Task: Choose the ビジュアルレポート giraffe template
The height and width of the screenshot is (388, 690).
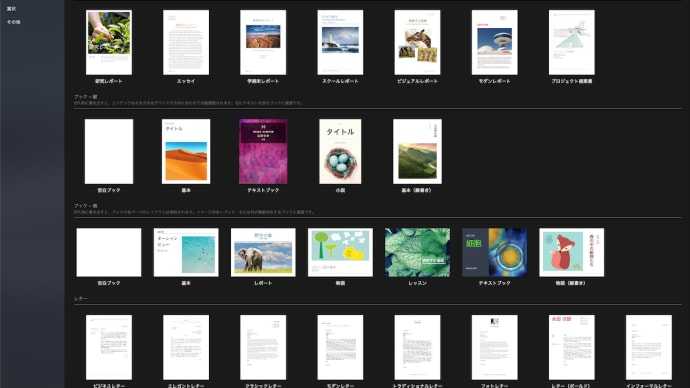Action: tap(418, 42)
